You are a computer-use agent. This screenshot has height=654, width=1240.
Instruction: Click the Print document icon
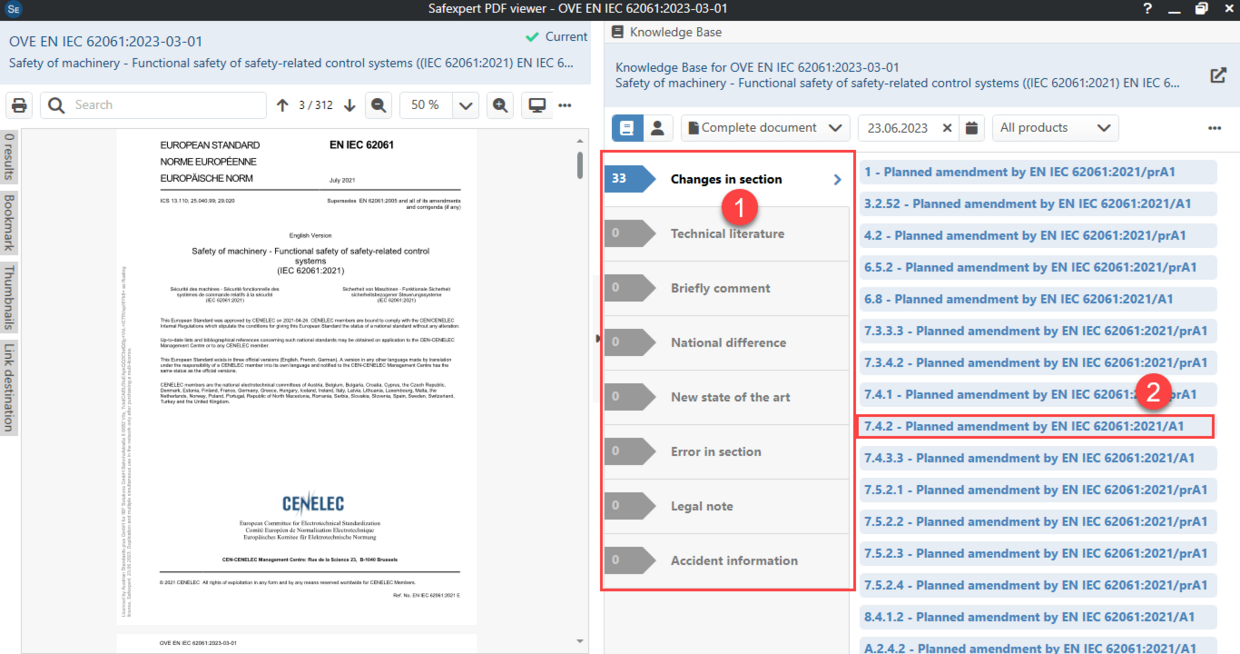(x=19, y=104)
